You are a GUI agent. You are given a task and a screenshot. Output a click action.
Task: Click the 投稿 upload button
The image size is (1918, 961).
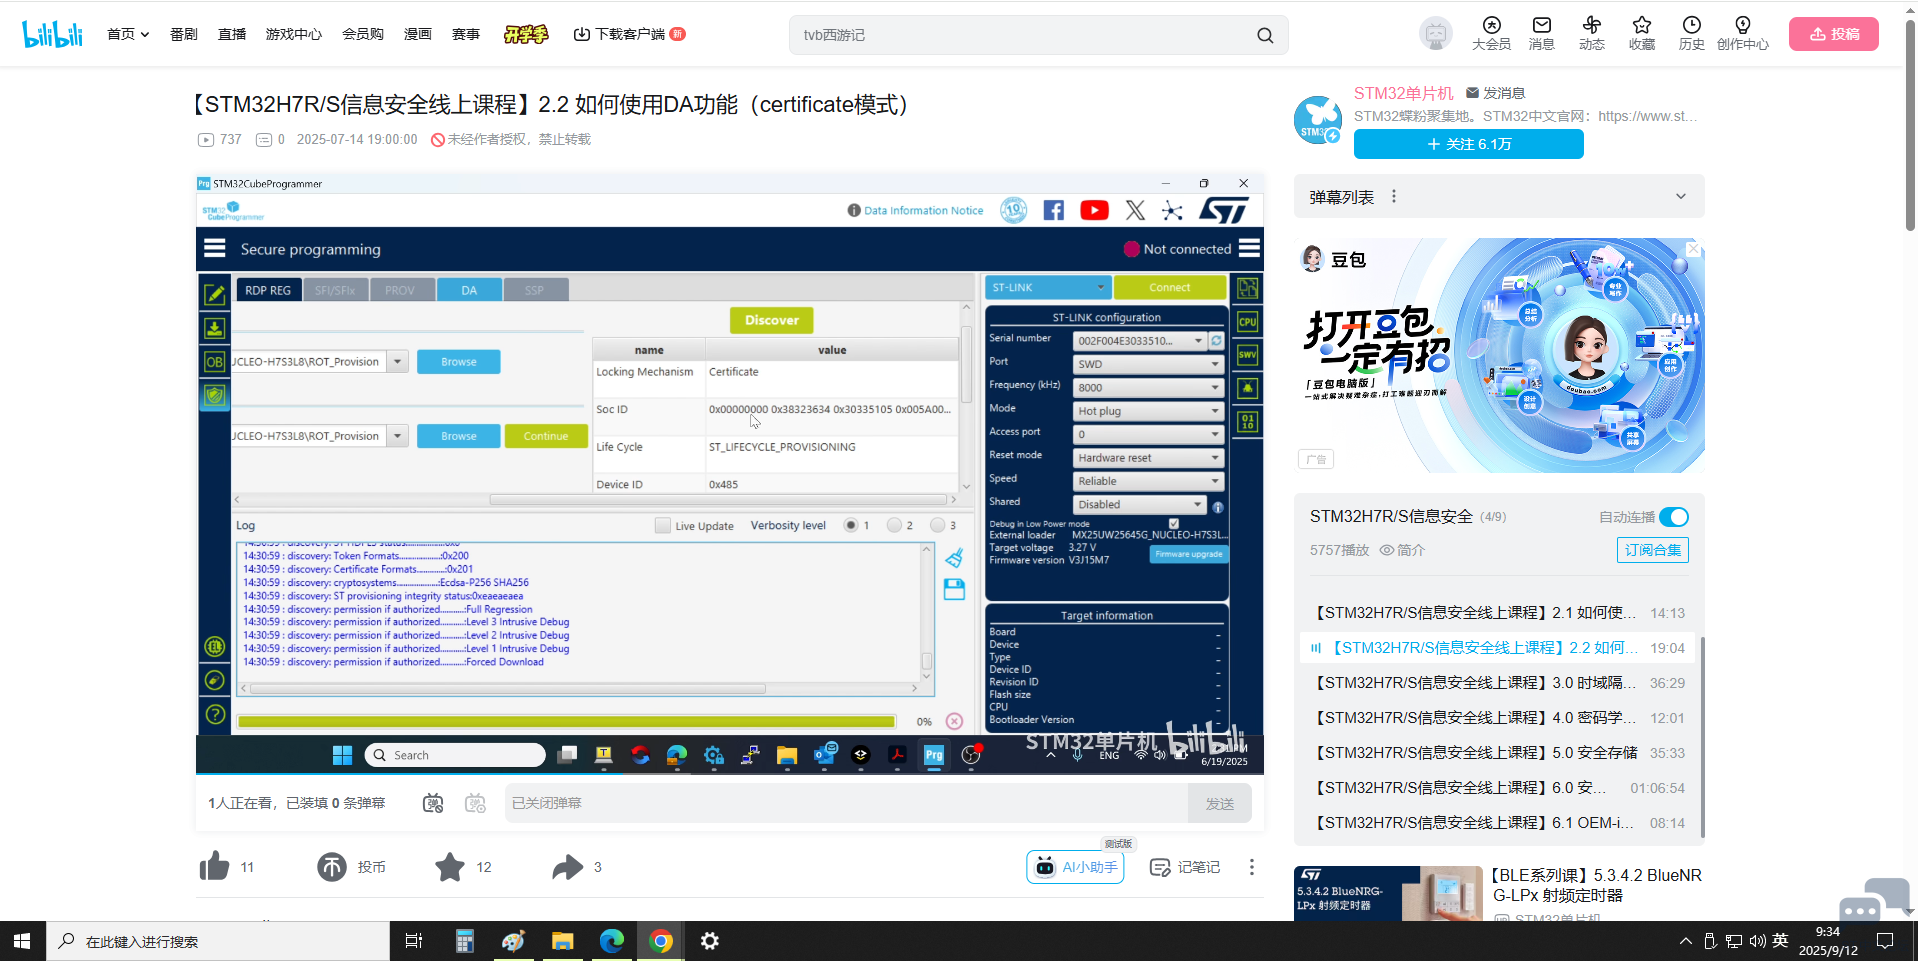[x=1833, y=34]
